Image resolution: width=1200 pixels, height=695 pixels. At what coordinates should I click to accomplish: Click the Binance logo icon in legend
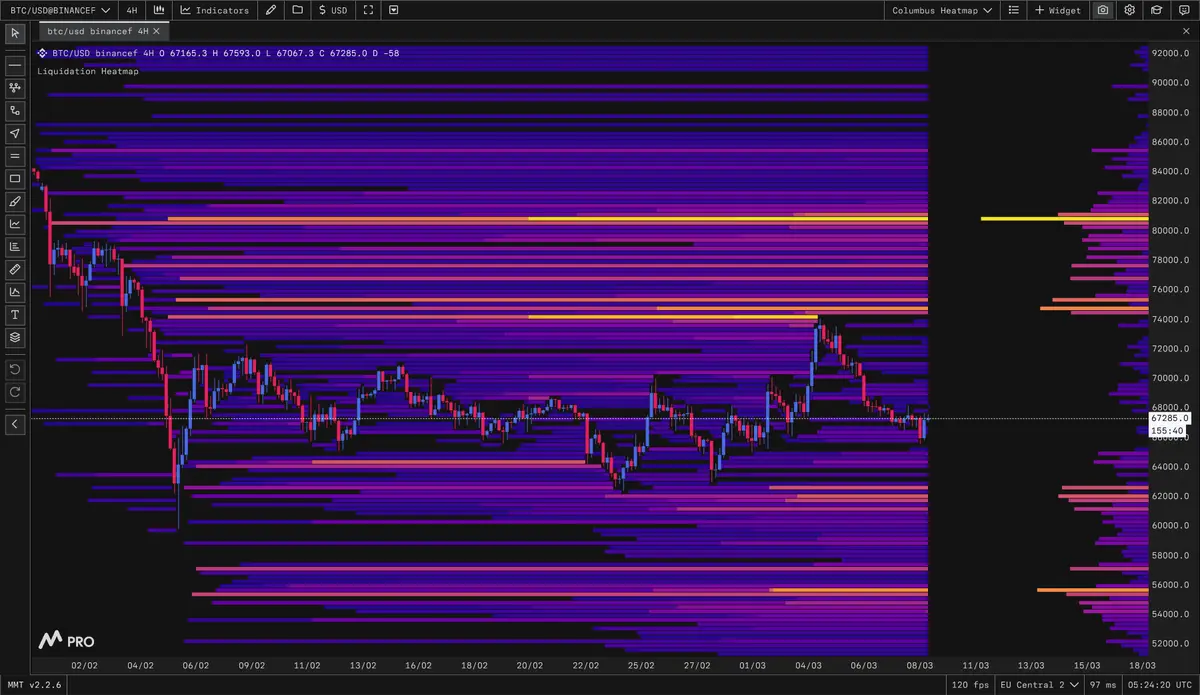[42, 53]
